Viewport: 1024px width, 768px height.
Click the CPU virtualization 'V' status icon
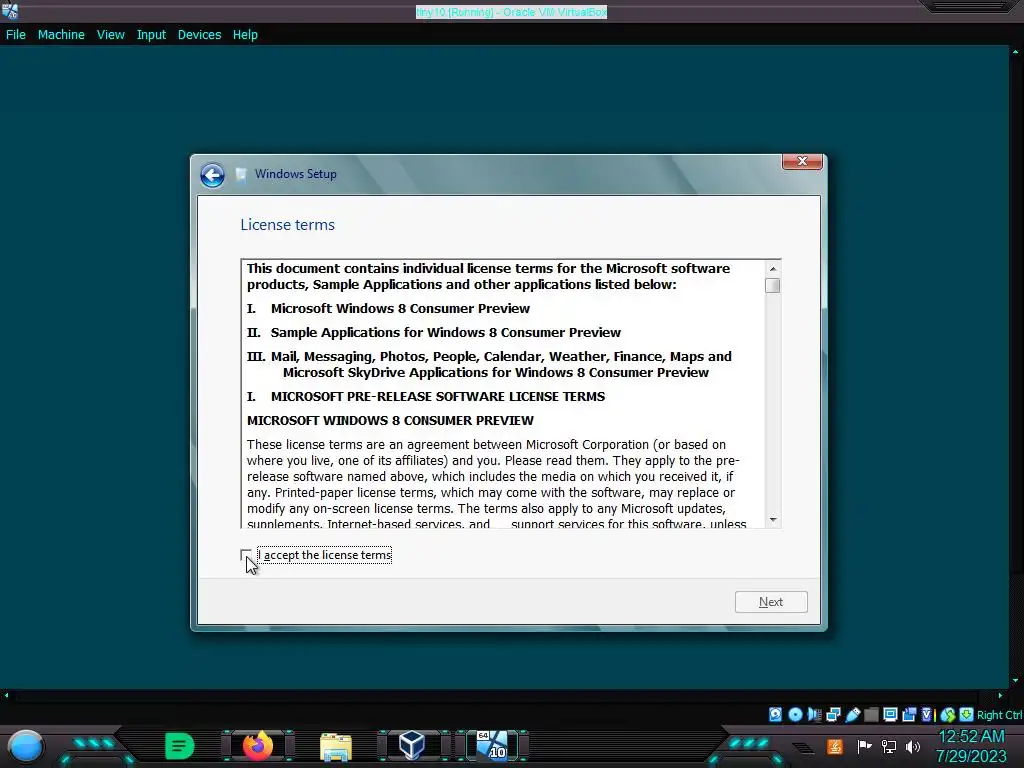tap(927, 714)
